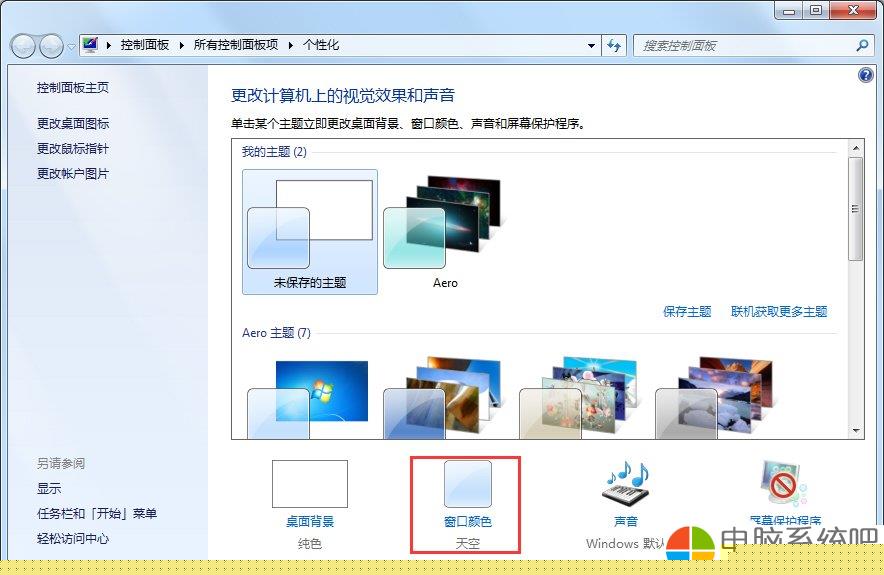Click 个性化 breadcrumb in address bar

coord(321,45)
